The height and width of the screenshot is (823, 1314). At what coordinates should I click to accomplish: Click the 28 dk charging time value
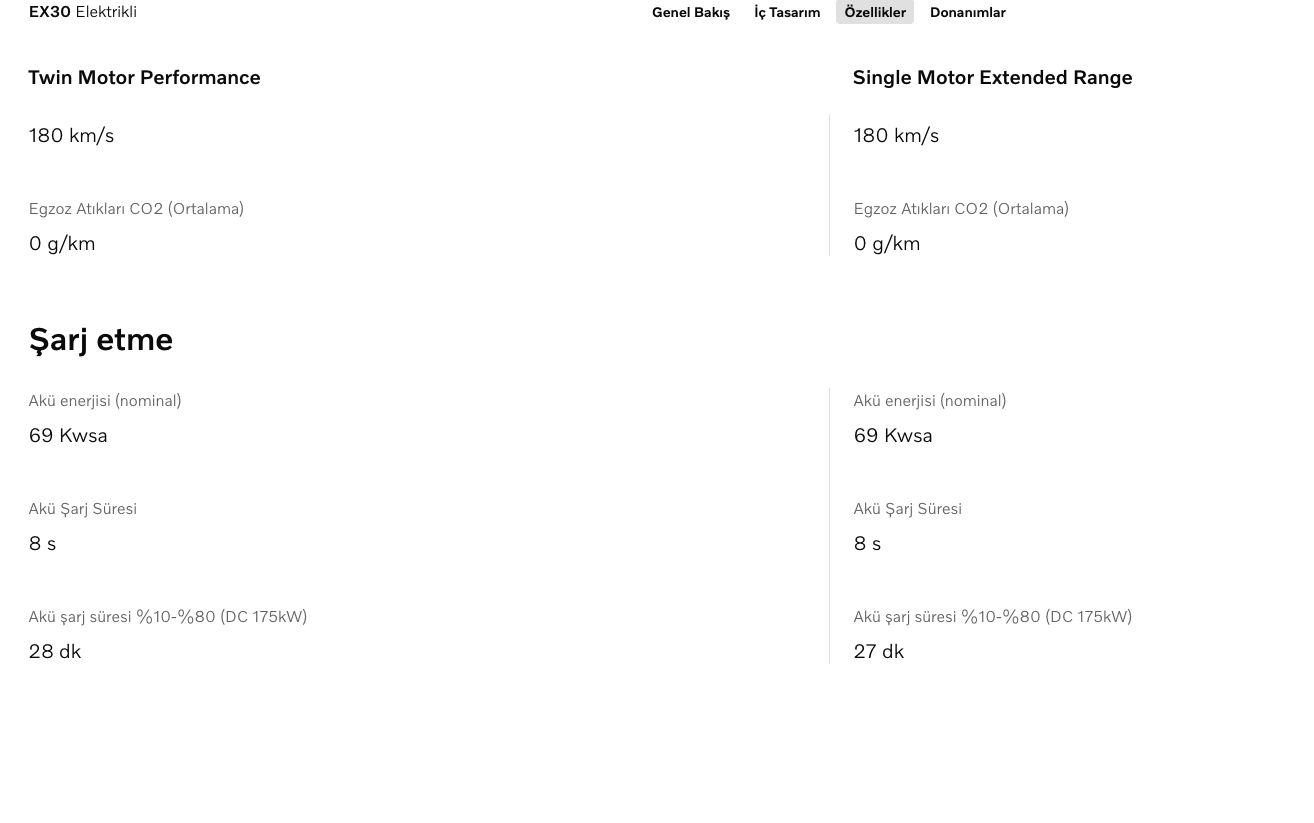point(55,651)
